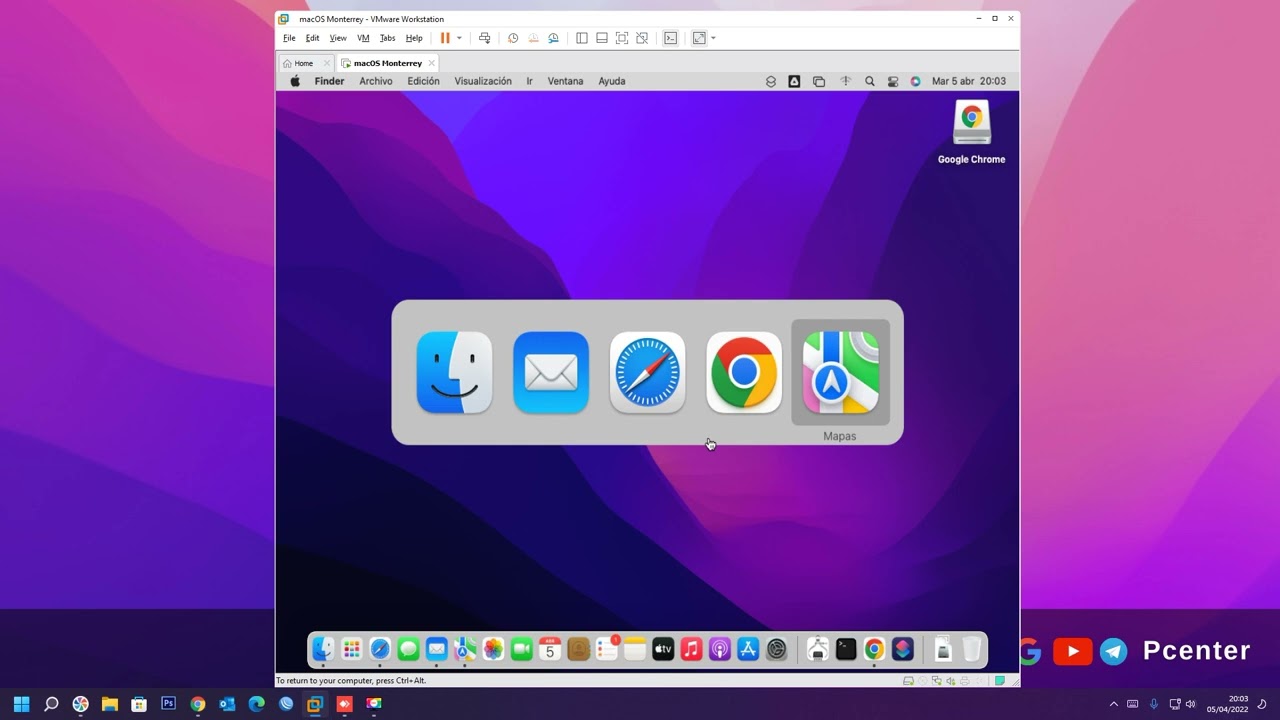Open VMware Tabs menu
Image resolution: width=1280 pixels, height=720 pixels.
tap(387, 38)
